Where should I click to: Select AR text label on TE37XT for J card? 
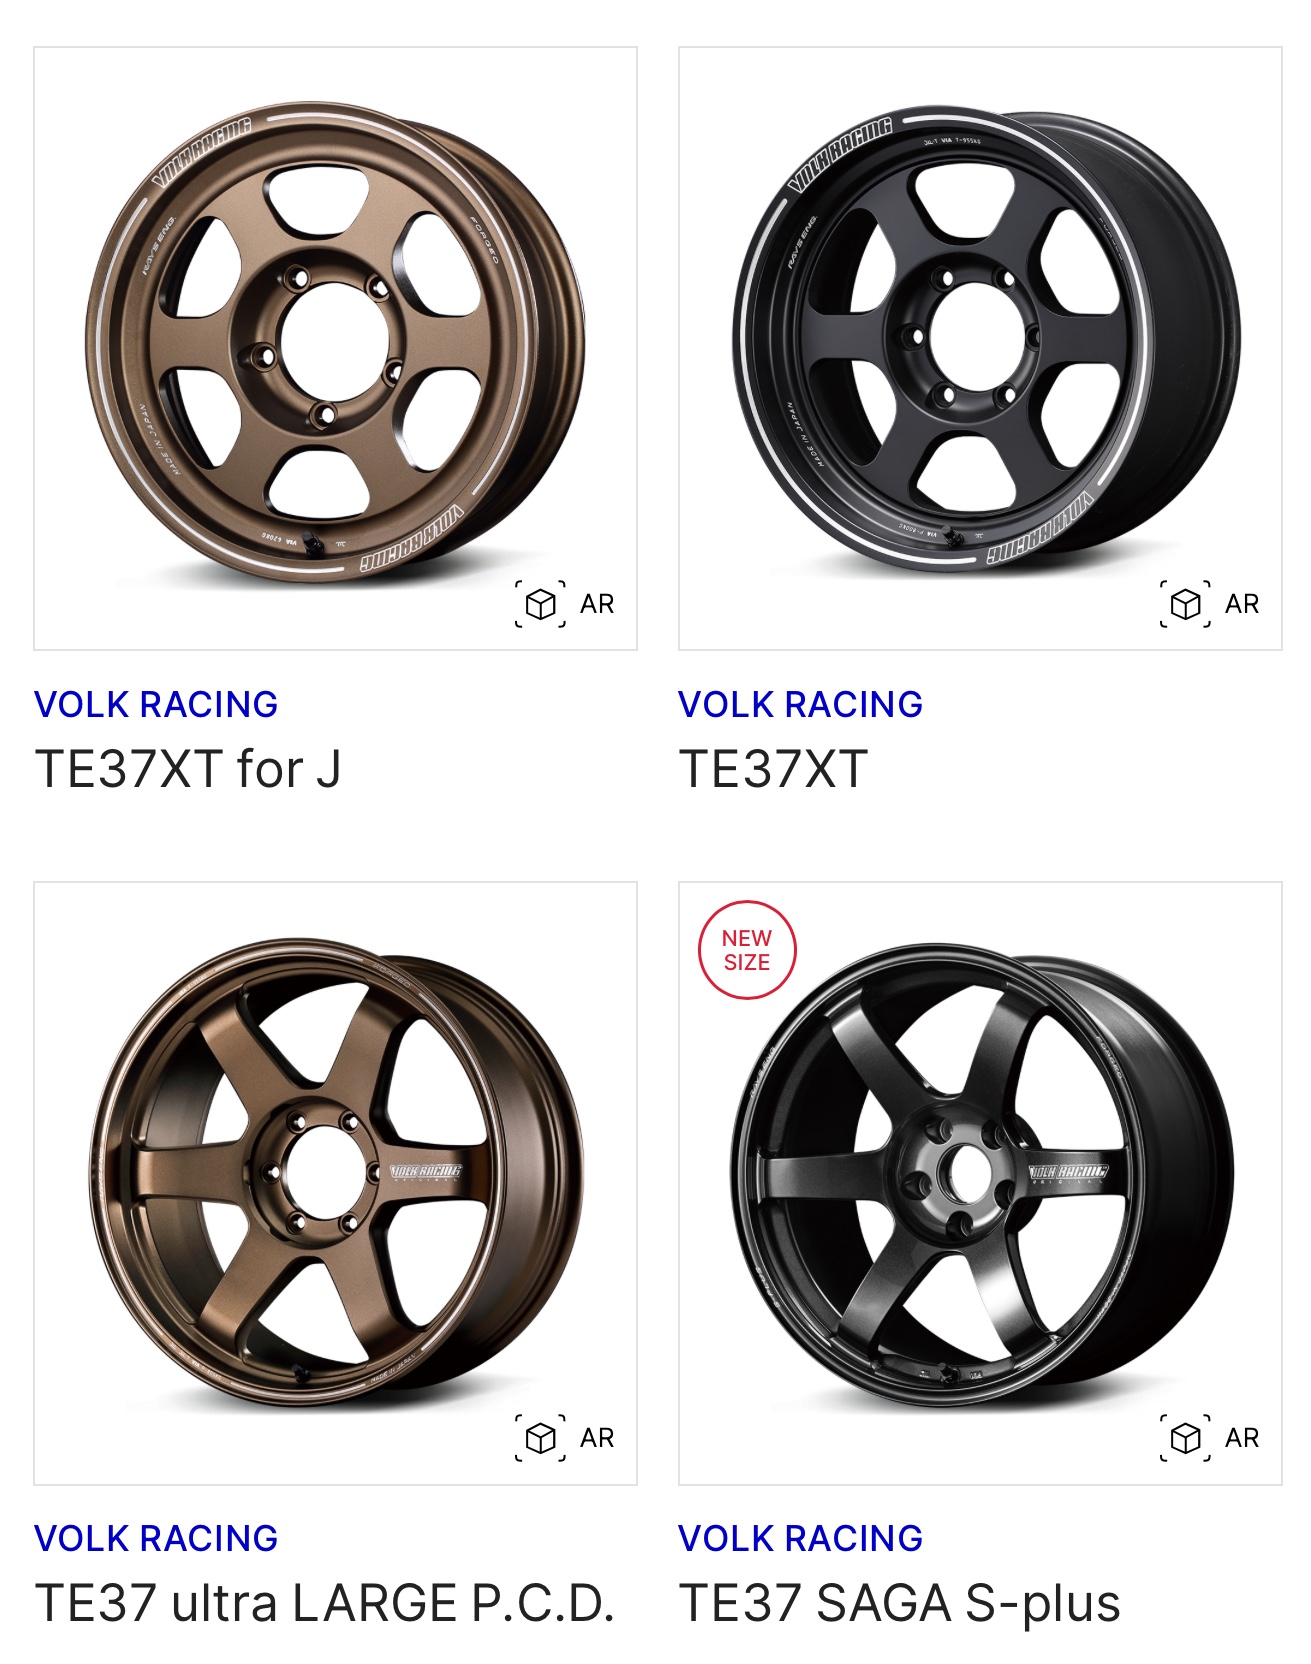tap(597, 604)
